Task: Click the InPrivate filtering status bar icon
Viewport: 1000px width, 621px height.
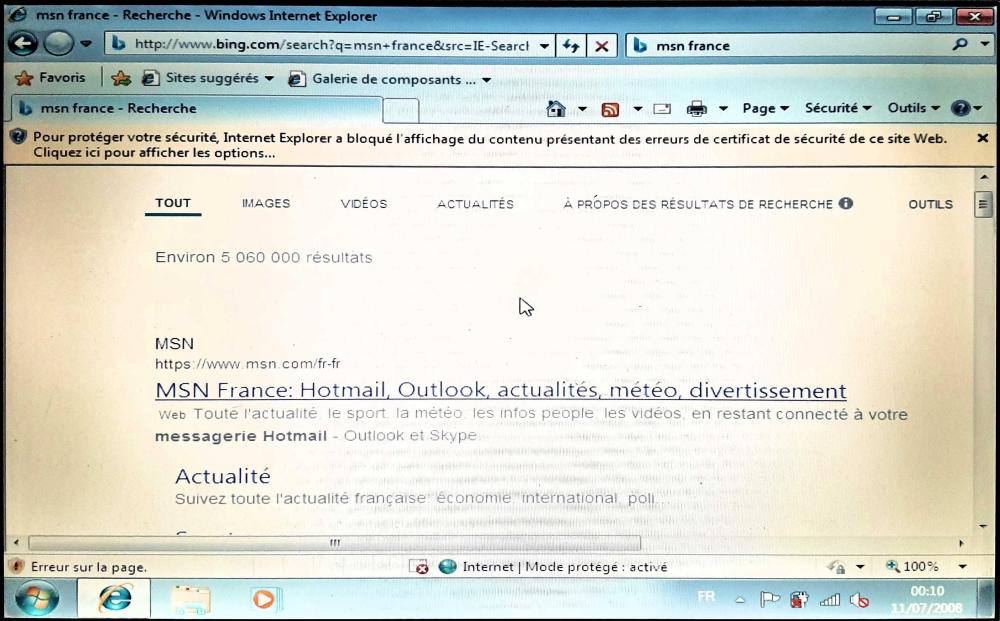Action: point(837,567)
